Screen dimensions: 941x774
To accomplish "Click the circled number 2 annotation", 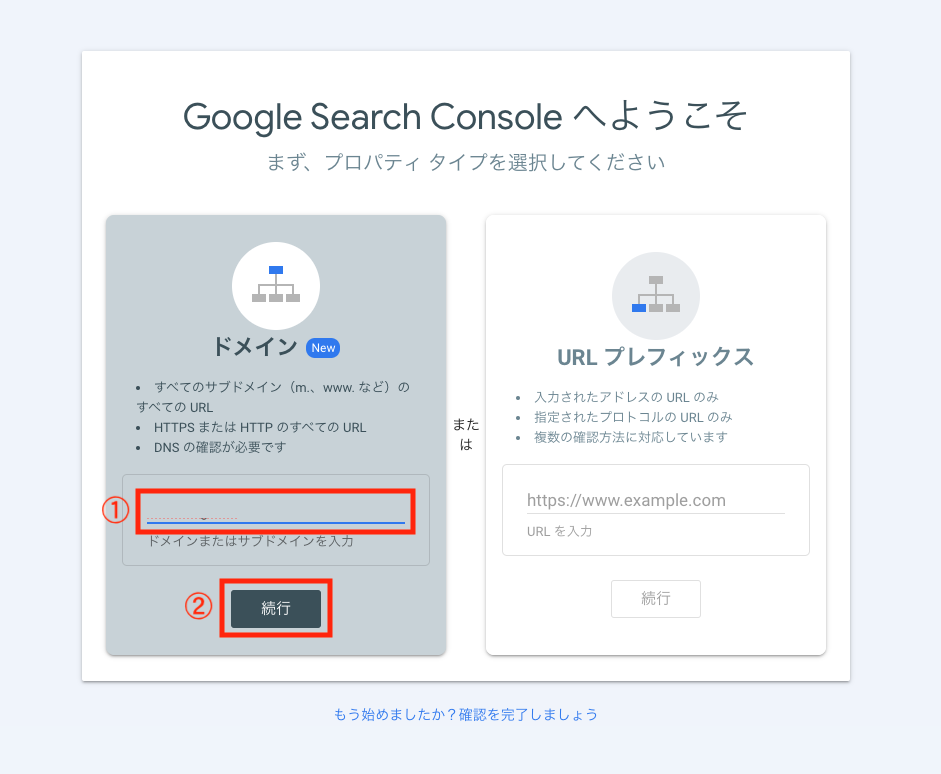I will (198, 606).
